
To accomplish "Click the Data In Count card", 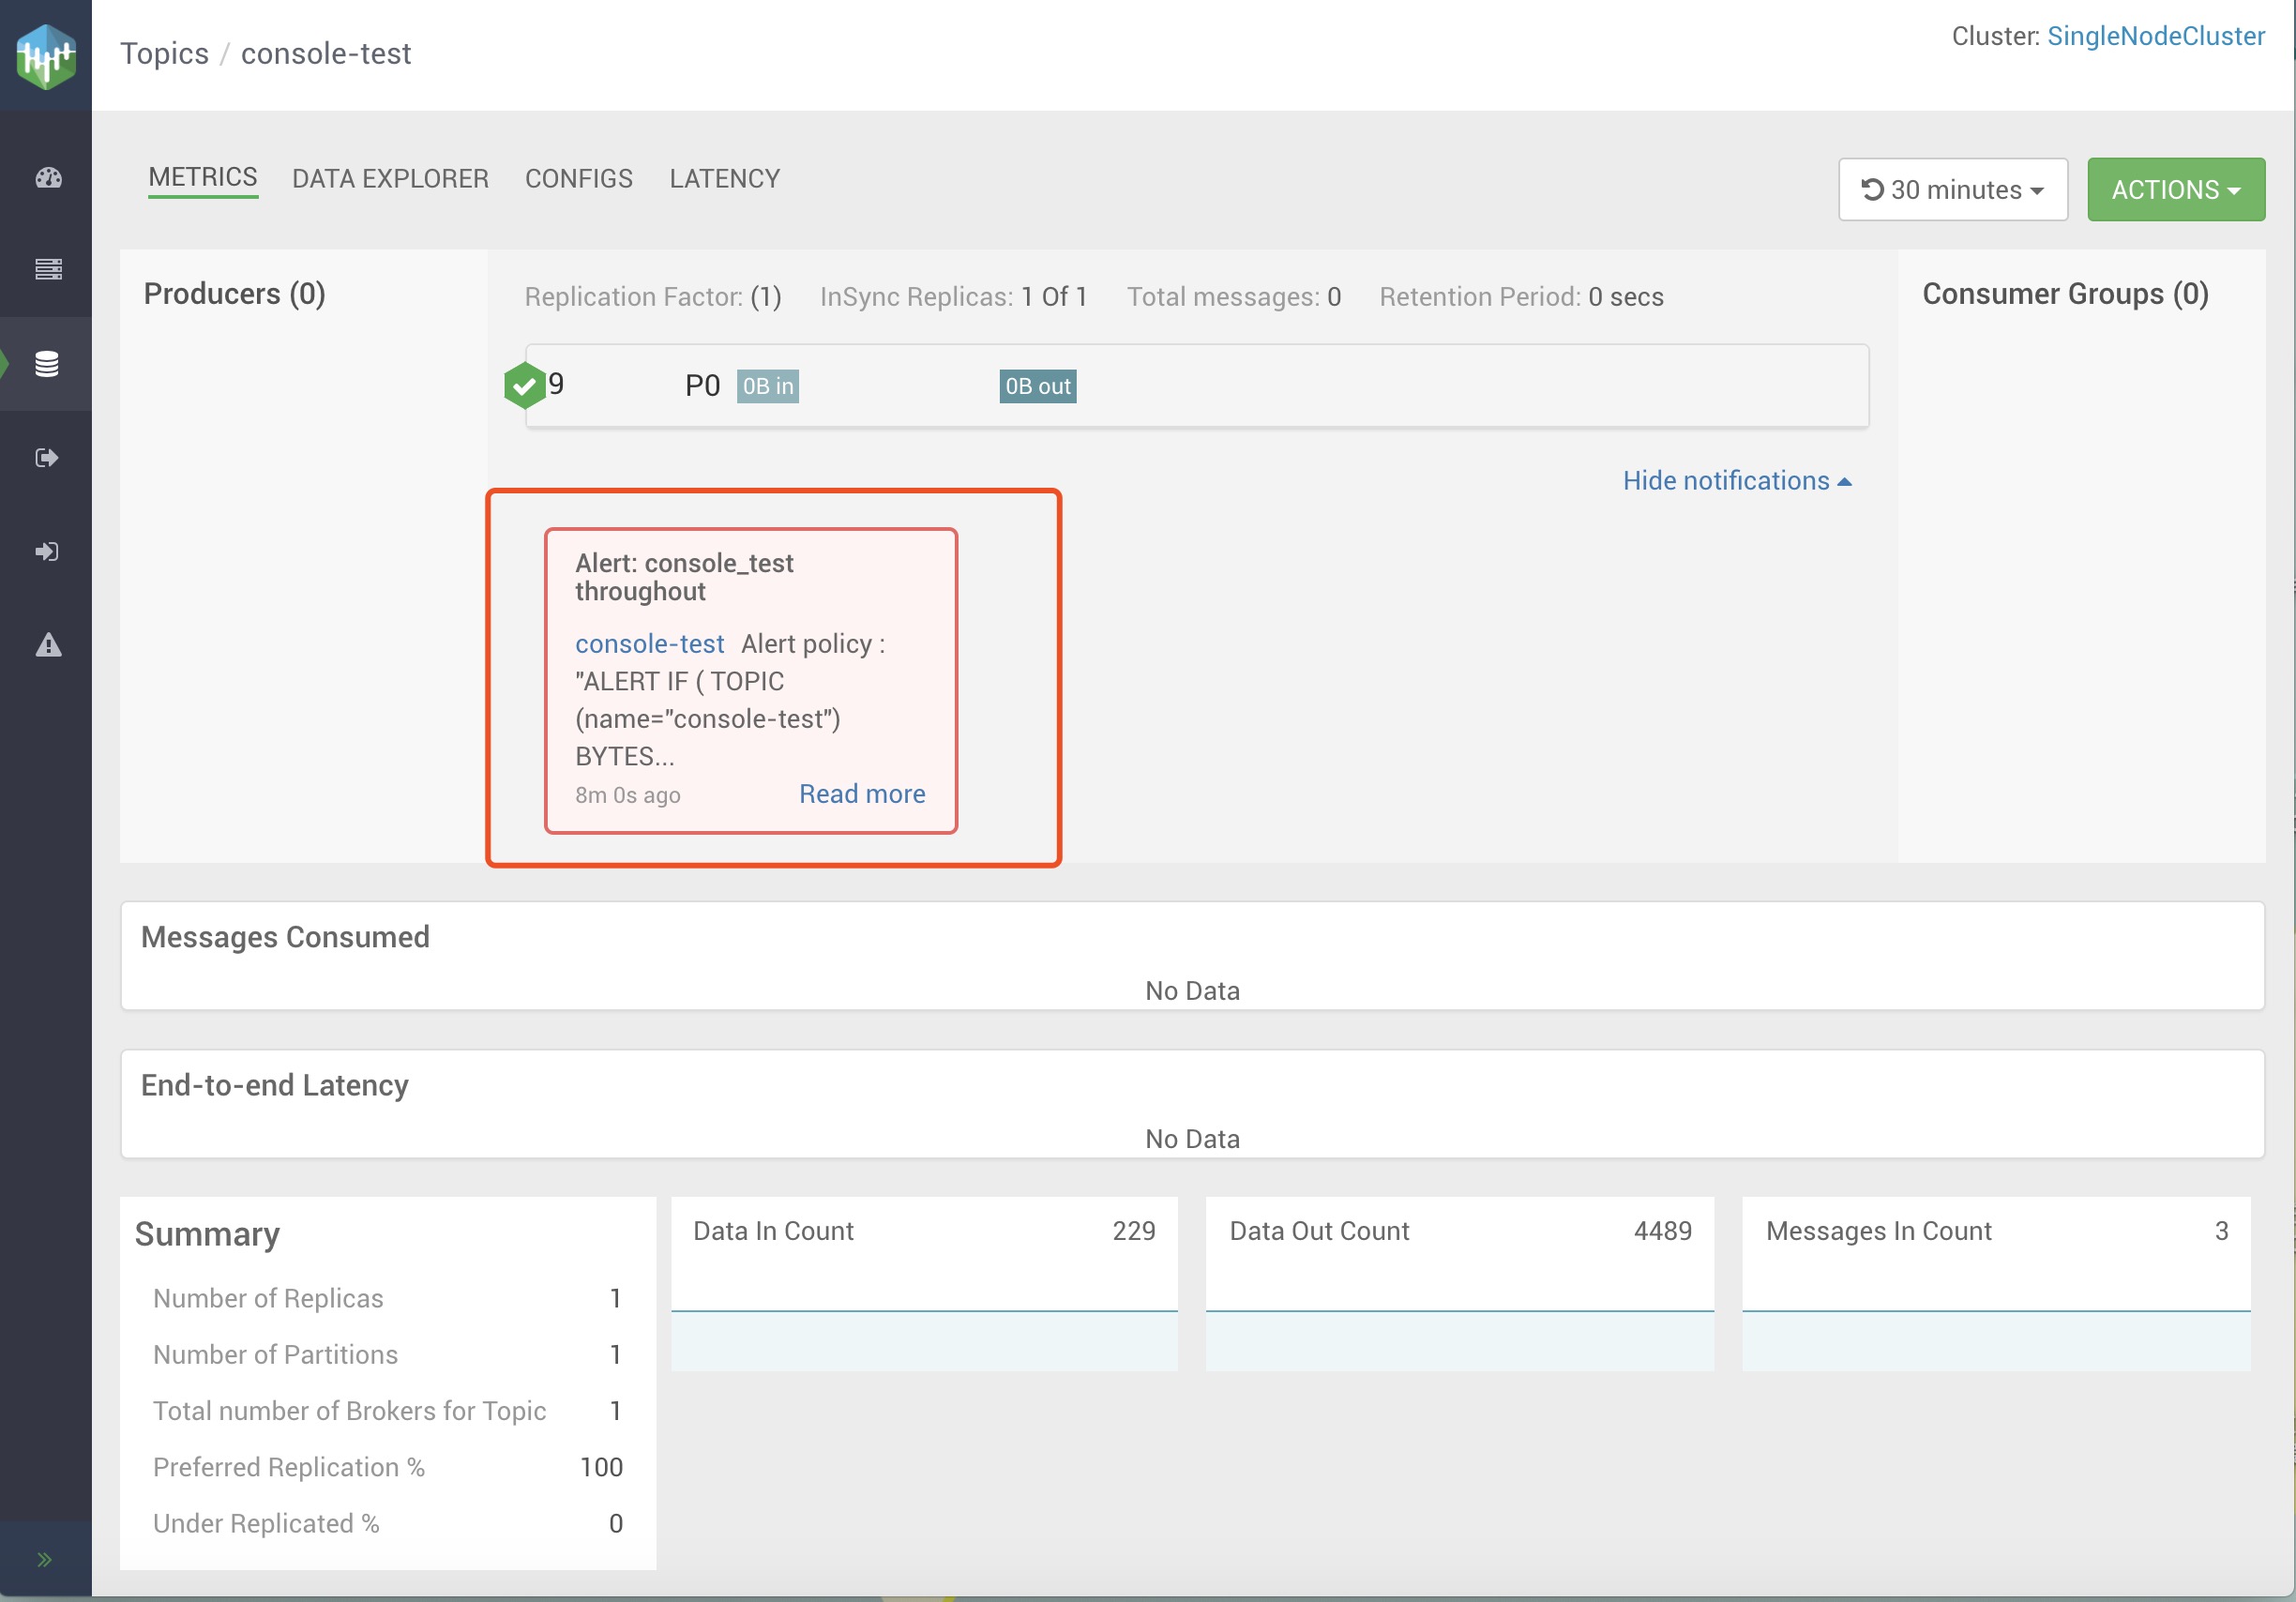I will tap(924, 1283).
